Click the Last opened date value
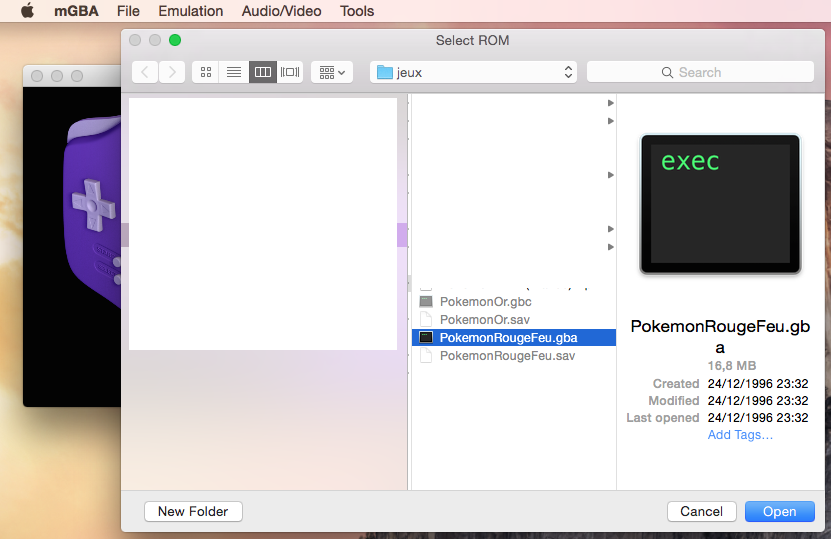The image size is (831, 539). [x=758, y=418]
